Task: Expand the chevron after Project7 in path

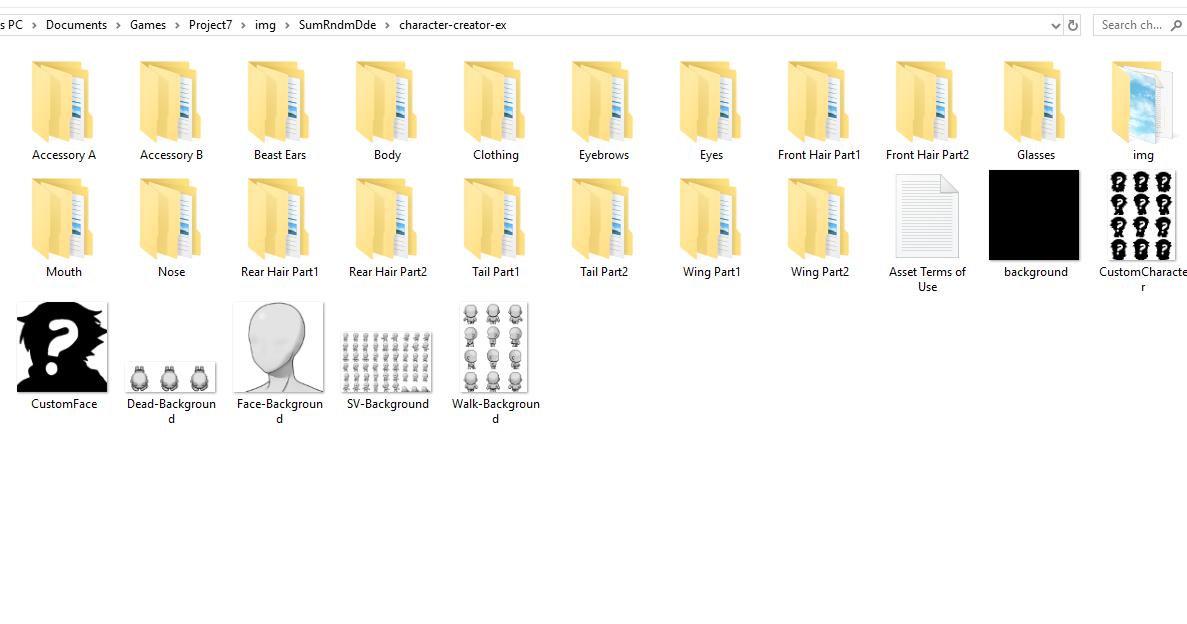Action: (x=244, y=25)
